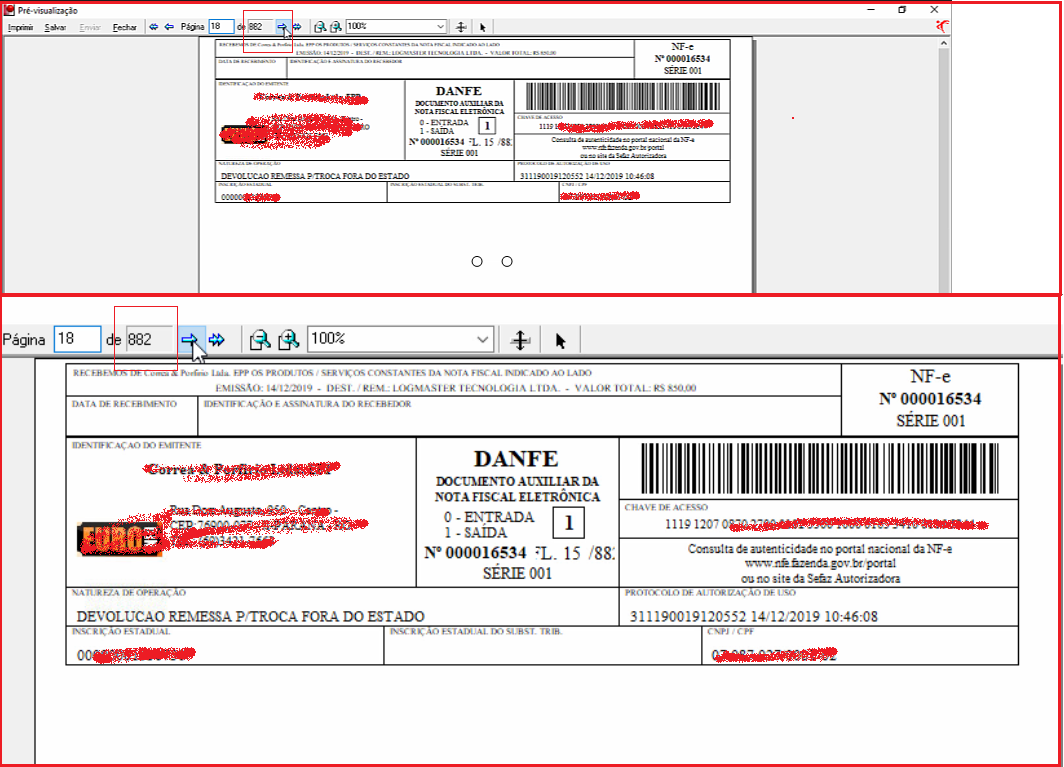Go to previous page with left arrow
The image size is (1064, 767).
pyautogui.click(x=169, y=27)
